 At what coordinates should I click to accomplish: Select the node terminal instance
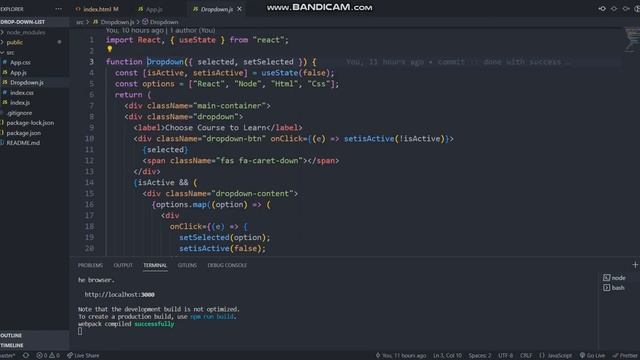click(x=614, y=278)
